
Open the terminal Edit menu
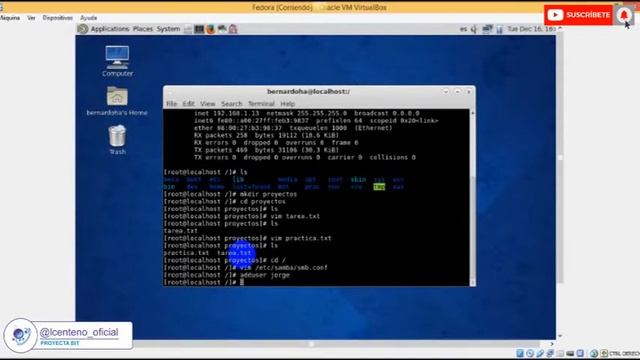click(188, 104)
